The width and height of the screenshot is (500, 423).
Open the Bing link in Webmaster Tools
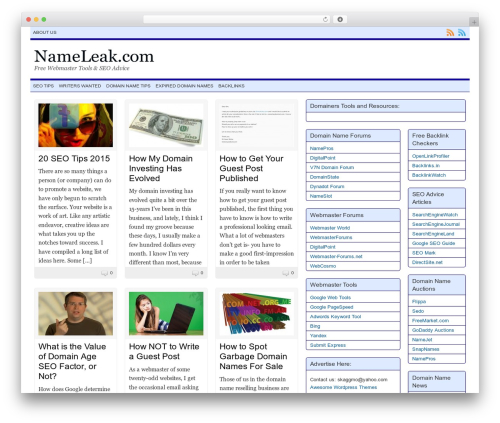click(x=315, y=326)
